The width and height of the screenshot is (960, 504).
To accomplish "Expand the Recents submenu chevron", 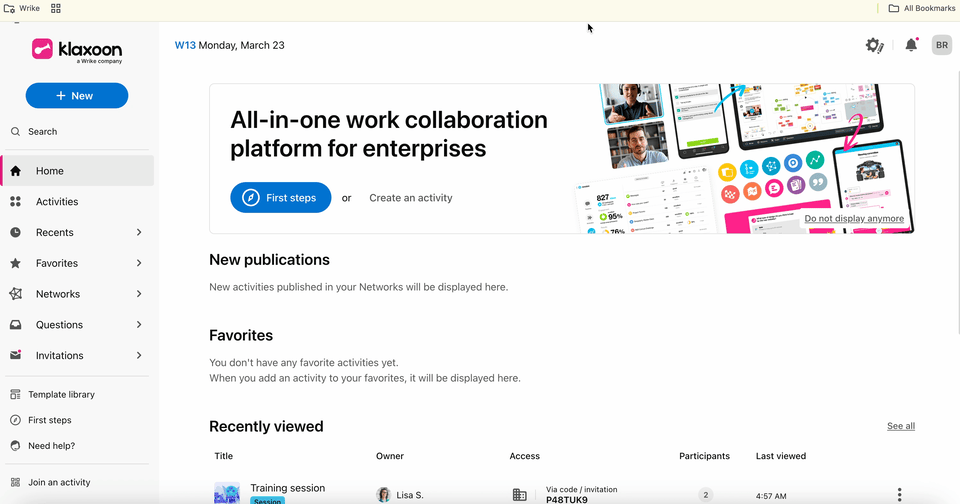I will pos(139,232).
